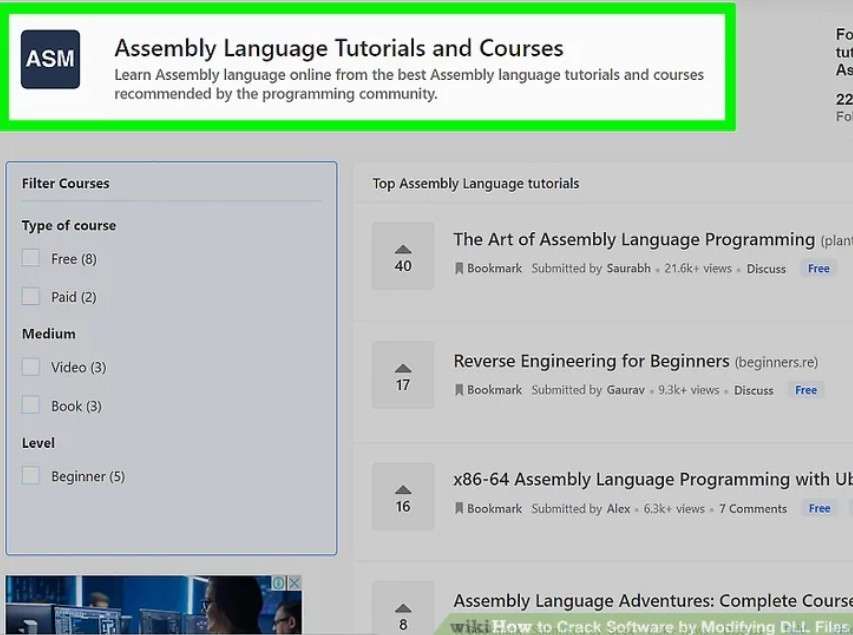Click Free tag on Reverse Engineering for Beginners
The height and width of the screenshot is (635, 853).
click(806, 390)
